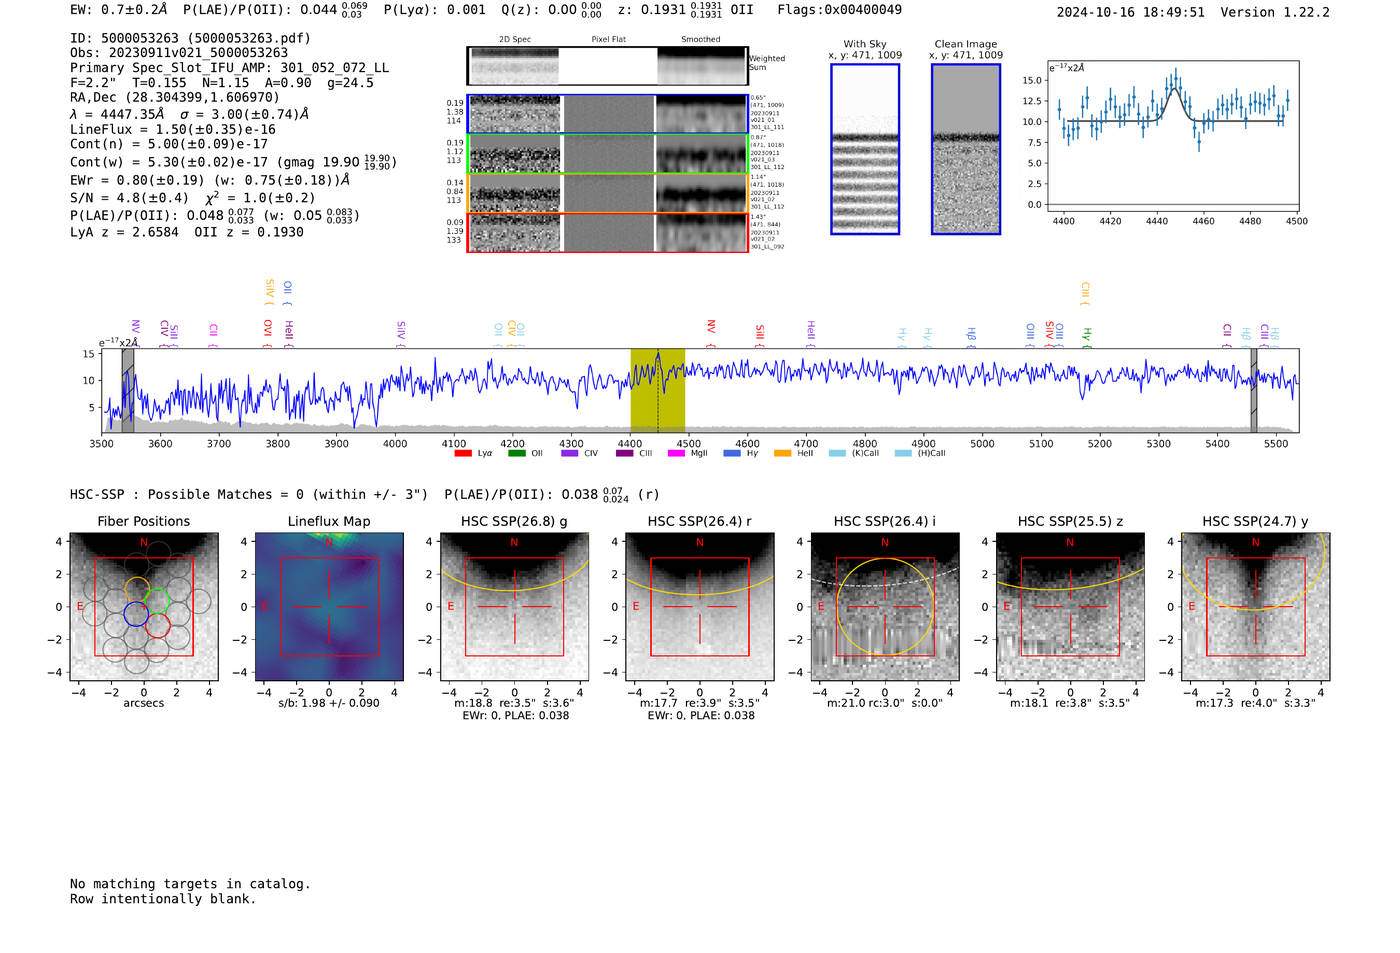The height and width of the screenshot is (953, 1400).
Task: Select the HSC SSP(26.4) r image
Action: [x=700, y=607]
